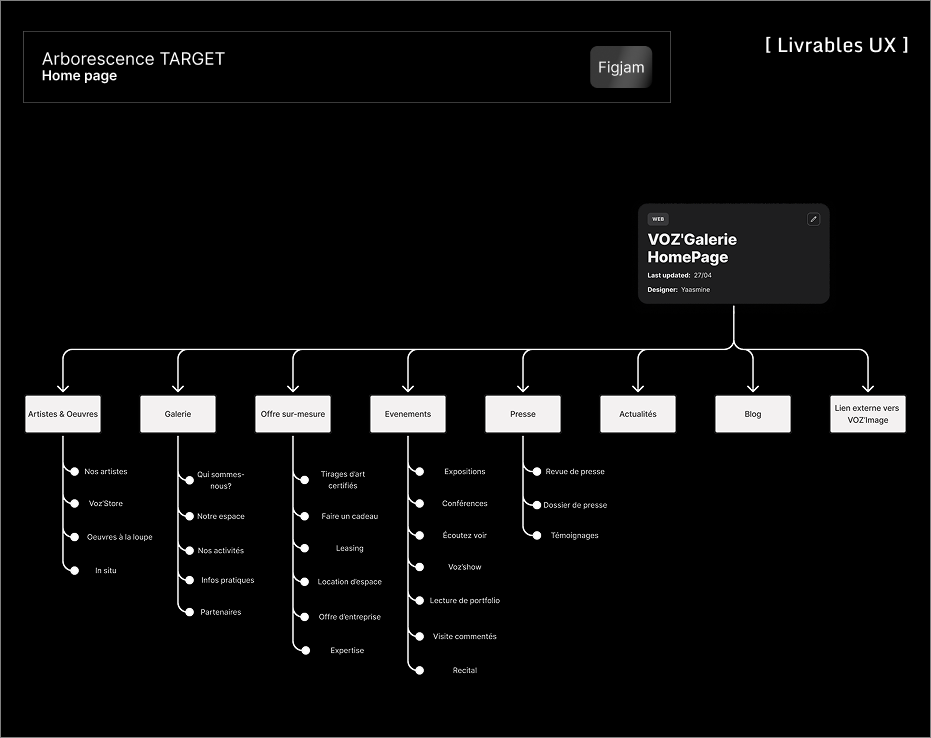Click the Expertise item
This screenshot has height=738, width=931.
pyautogui.click(x=347, y=651)
